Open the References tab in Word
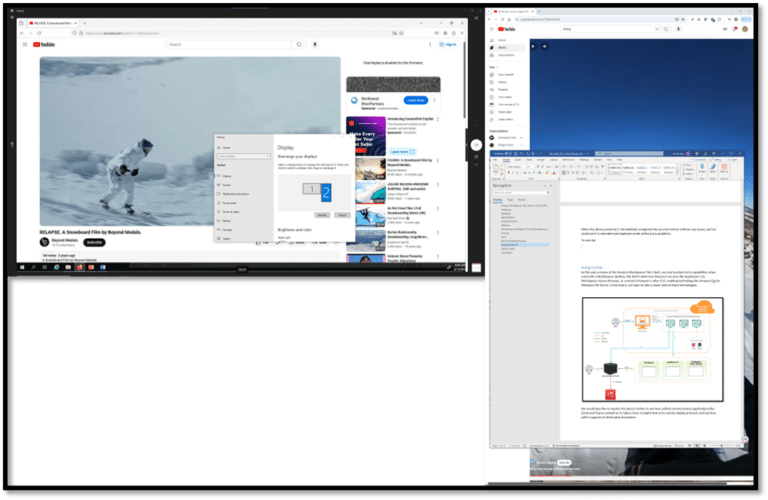 (568, 160)
